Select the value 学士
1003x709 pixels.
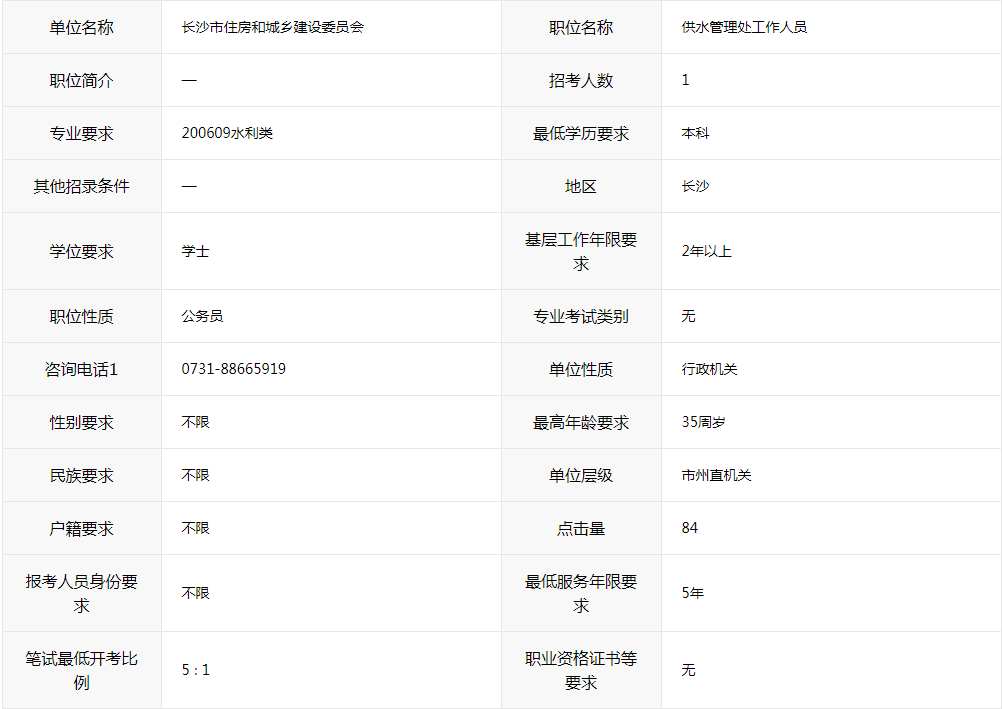(x=196, y=251)
